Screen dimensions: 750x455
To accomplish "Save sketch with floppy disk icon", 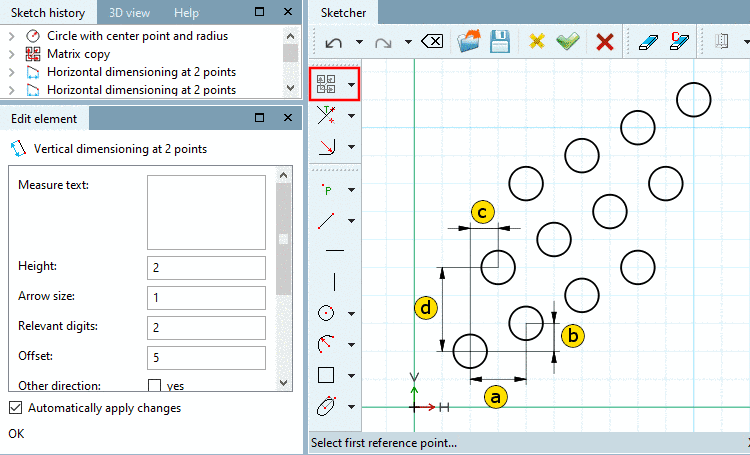I will coord(500,41).
